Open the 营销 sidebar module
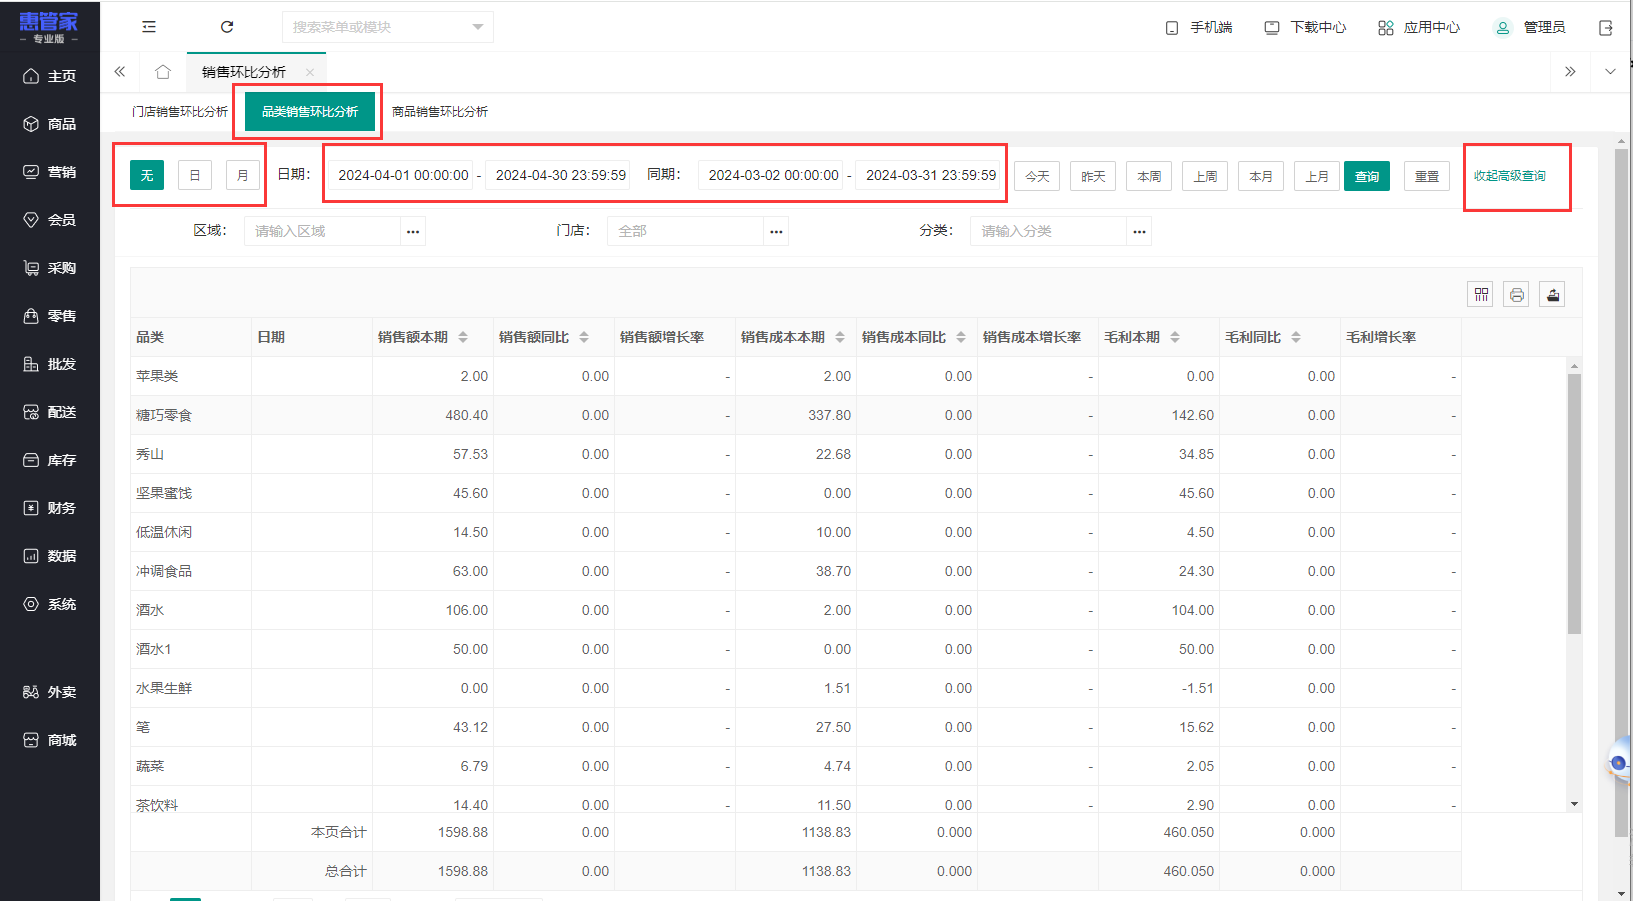Viewport: 1633px width, 901px height. 50,172
